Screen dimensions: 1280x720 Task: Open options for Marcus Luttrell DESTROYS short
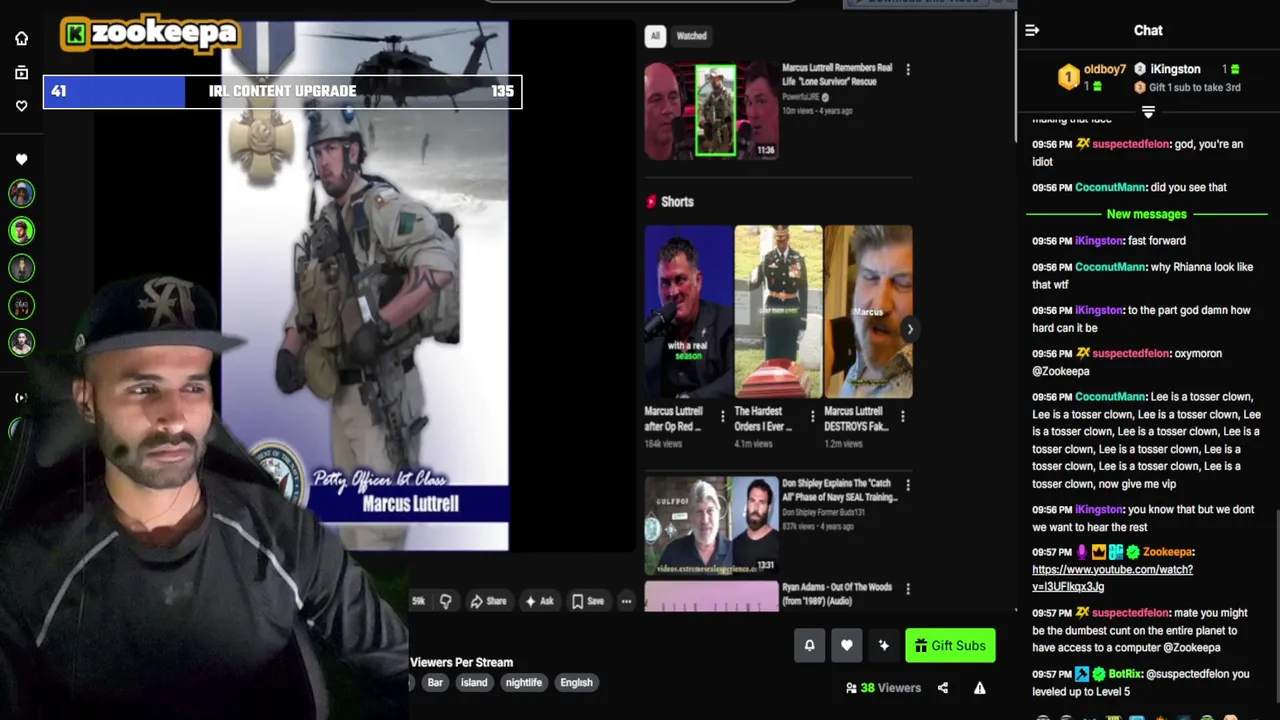click(903, 416)
